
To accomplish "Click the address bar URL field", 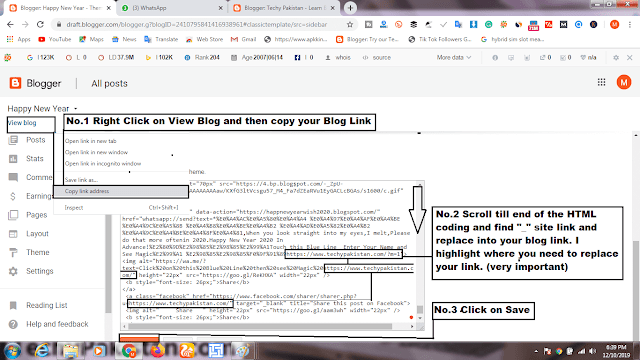I will point(197,24).
